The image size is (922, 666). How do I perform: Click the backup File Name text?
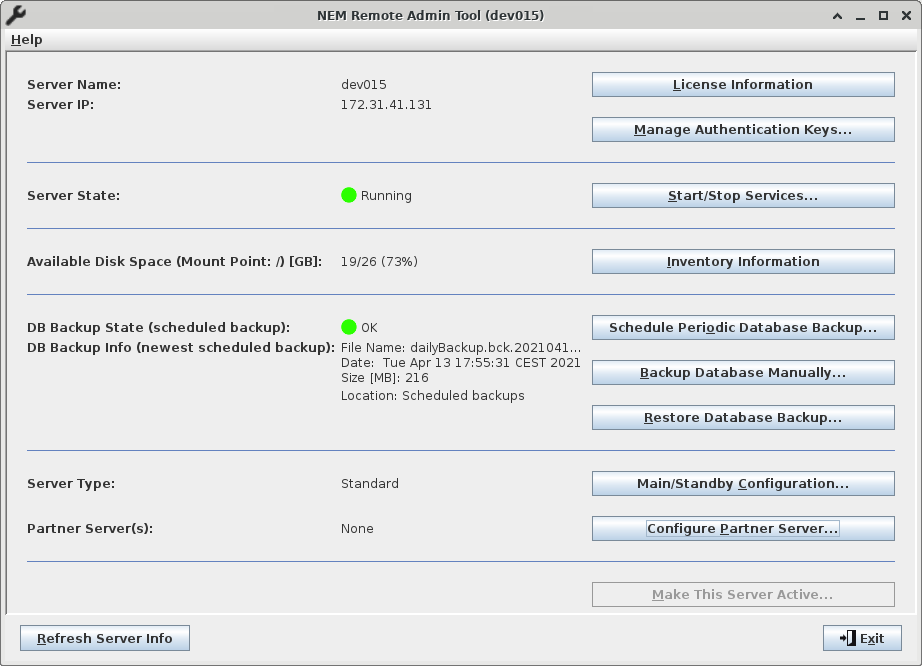pyautogui.click(x=460, y=346)
